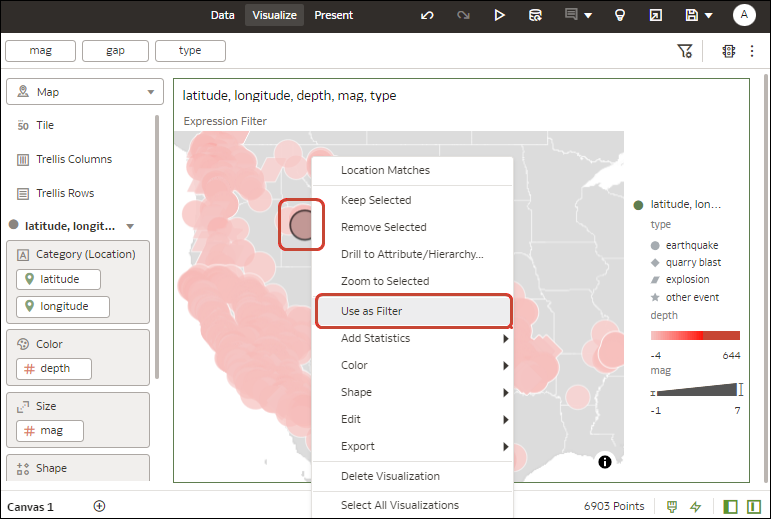Choose Use as Filter menu item
The width and height of the screenshot is (771, 519).
pyautogui.click(x=413, y=311)
